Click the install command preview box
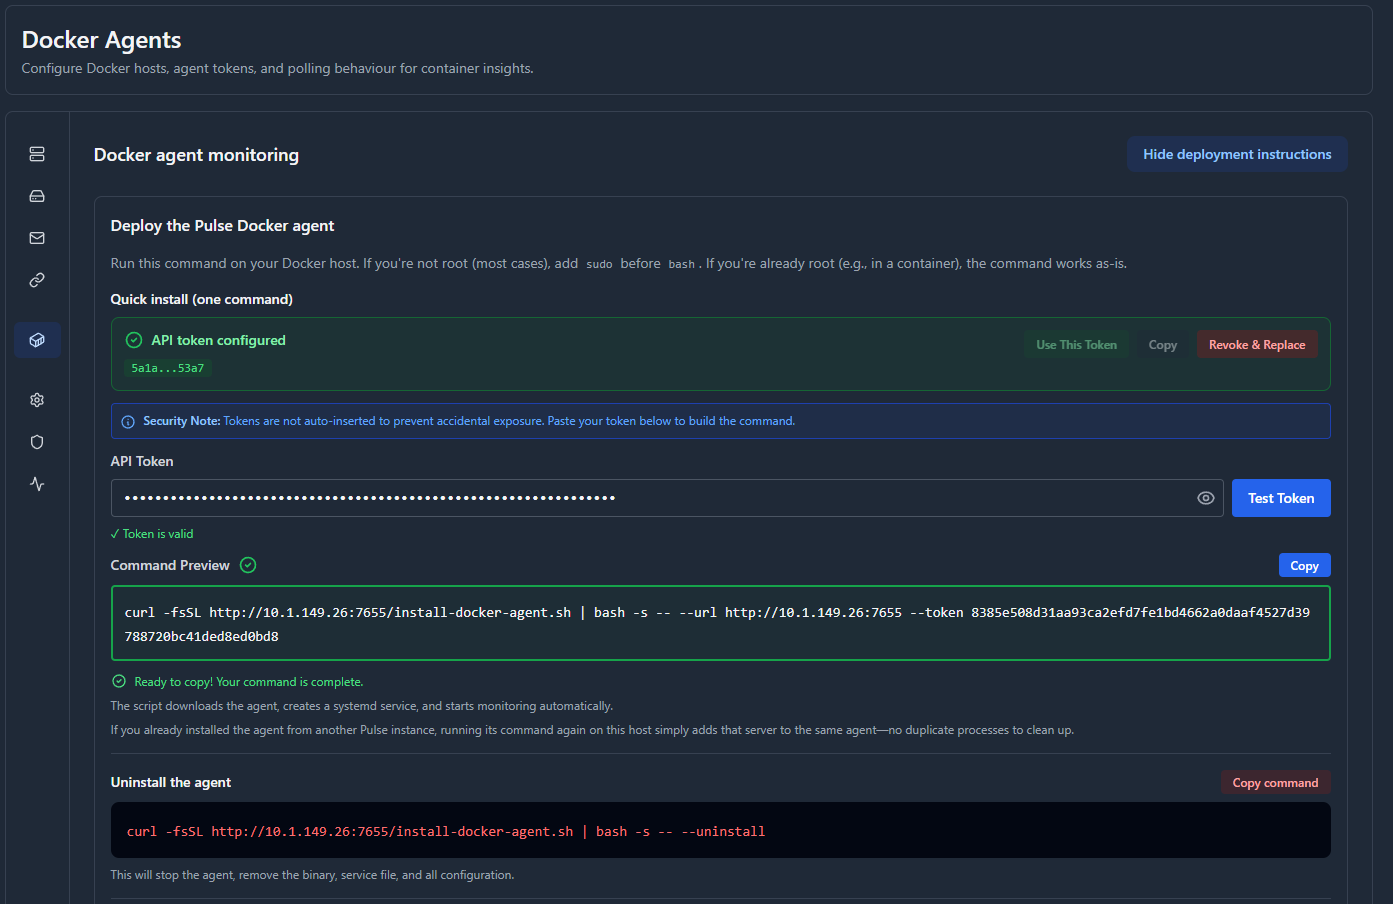Viewport: 1393px width, 904px height. 720,624
